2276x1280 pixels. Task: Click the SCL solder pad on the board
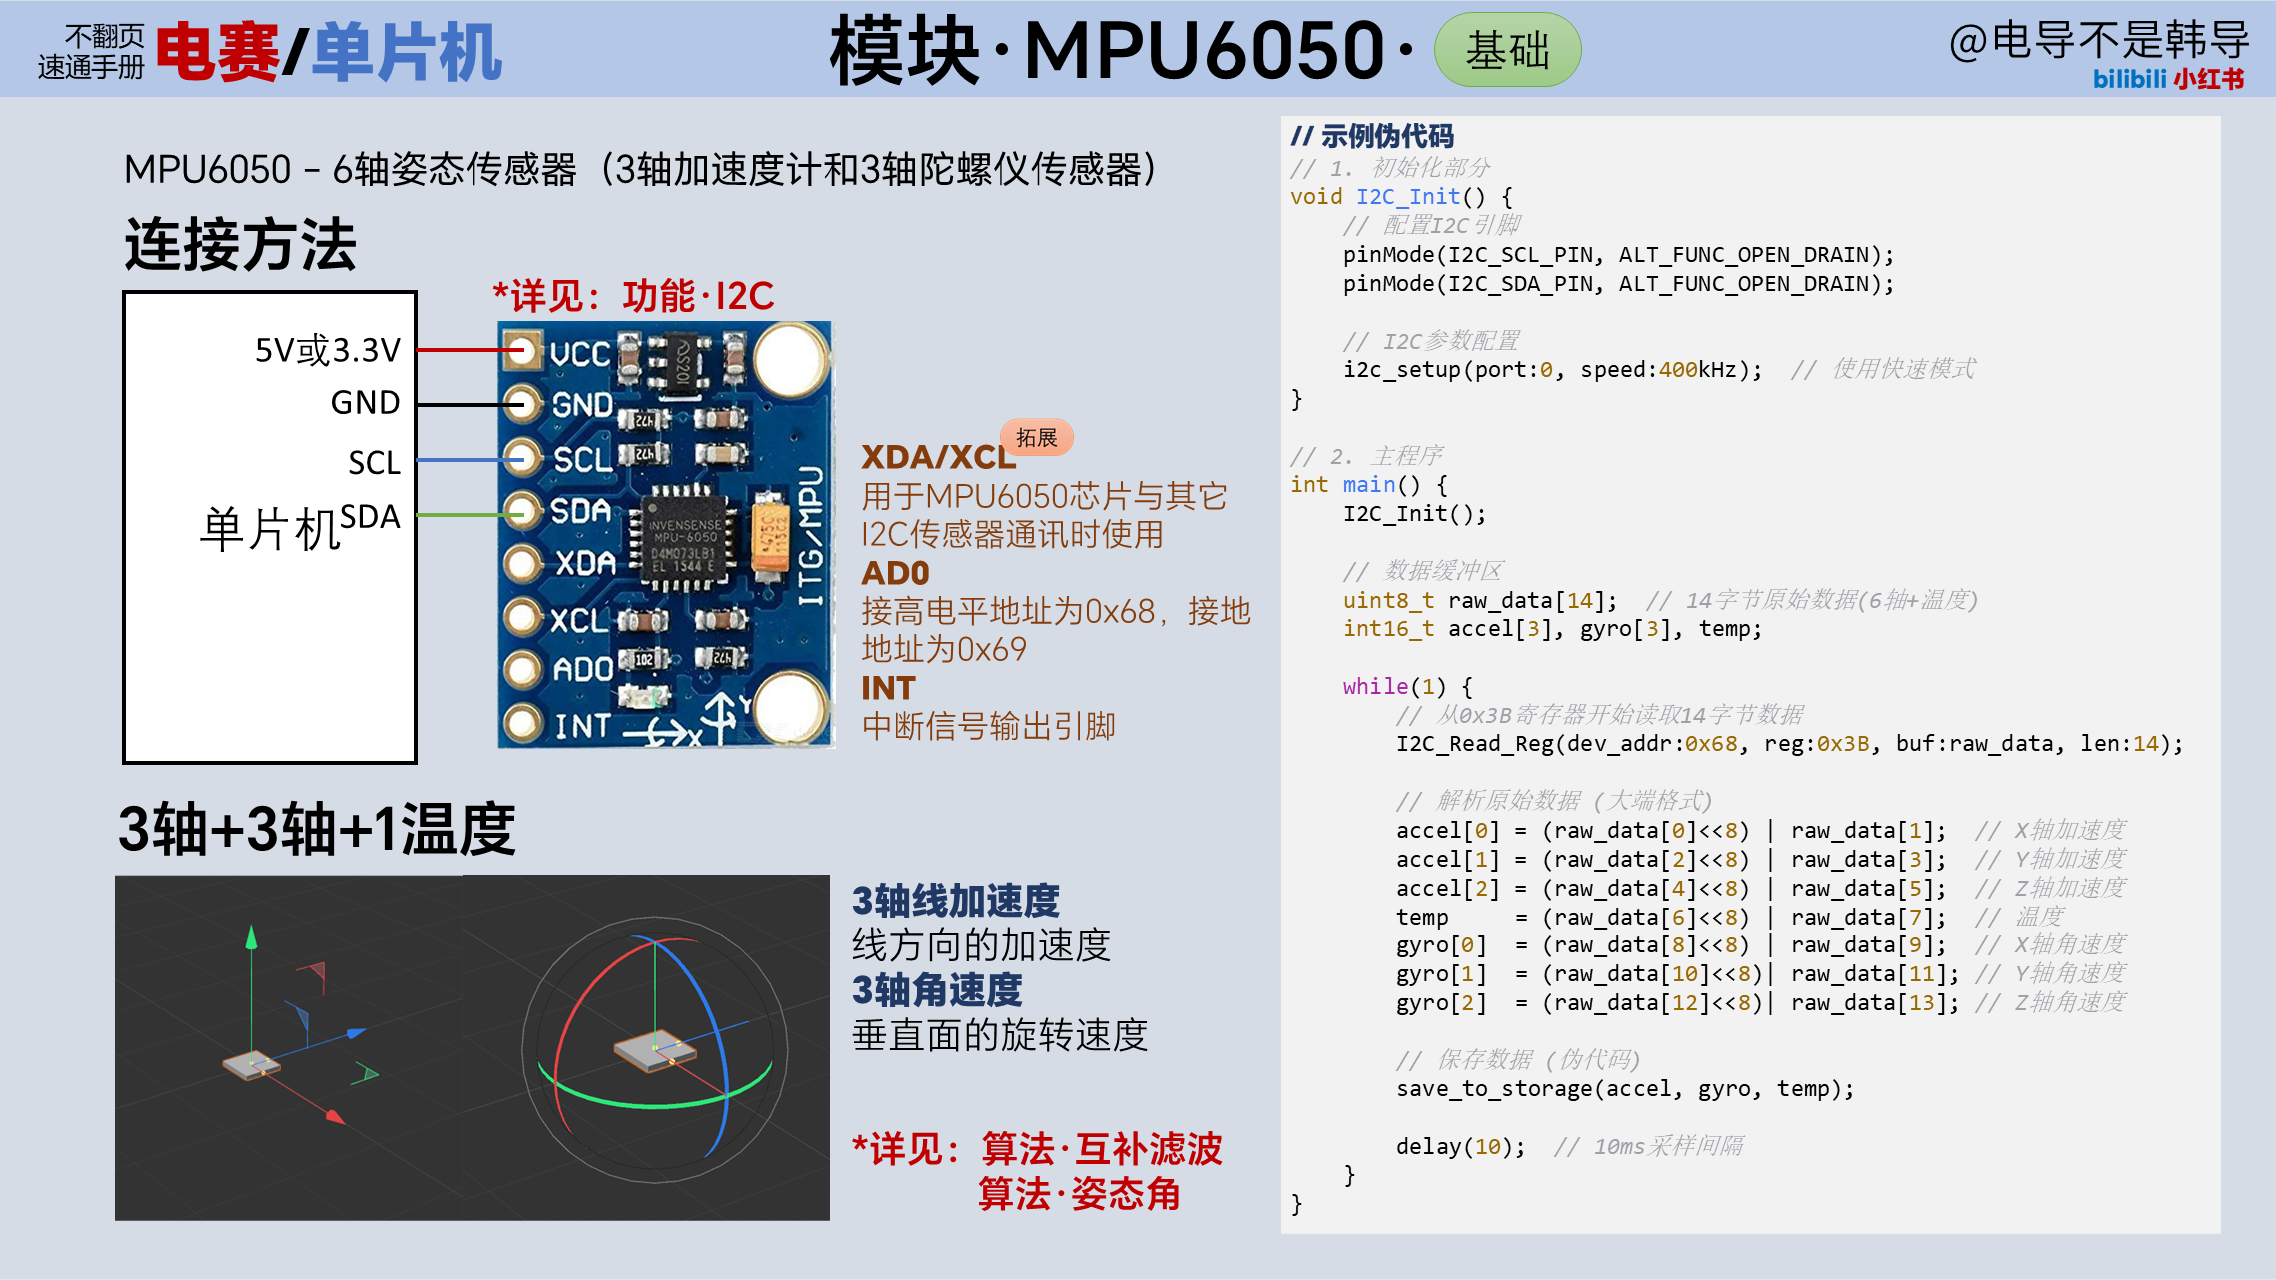point(521,459)
